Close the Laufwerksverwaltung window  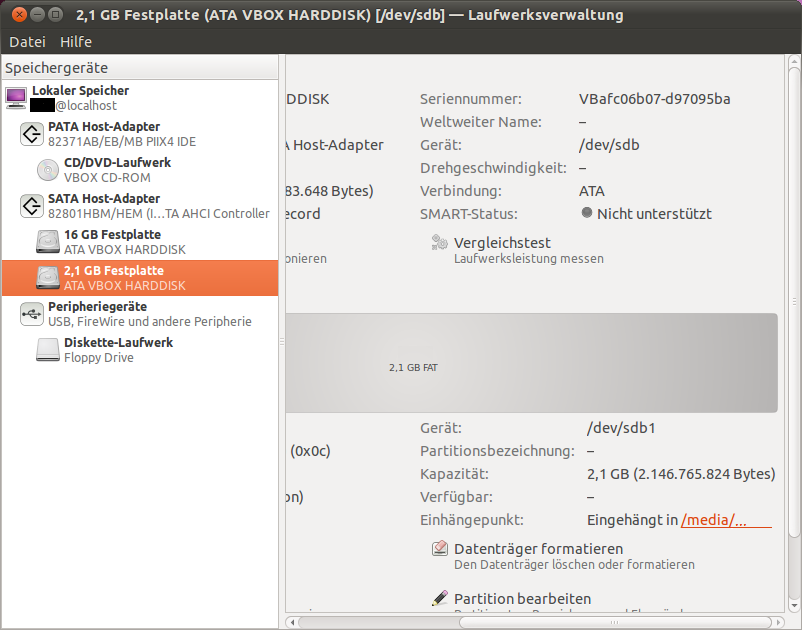tap(18, 15)
